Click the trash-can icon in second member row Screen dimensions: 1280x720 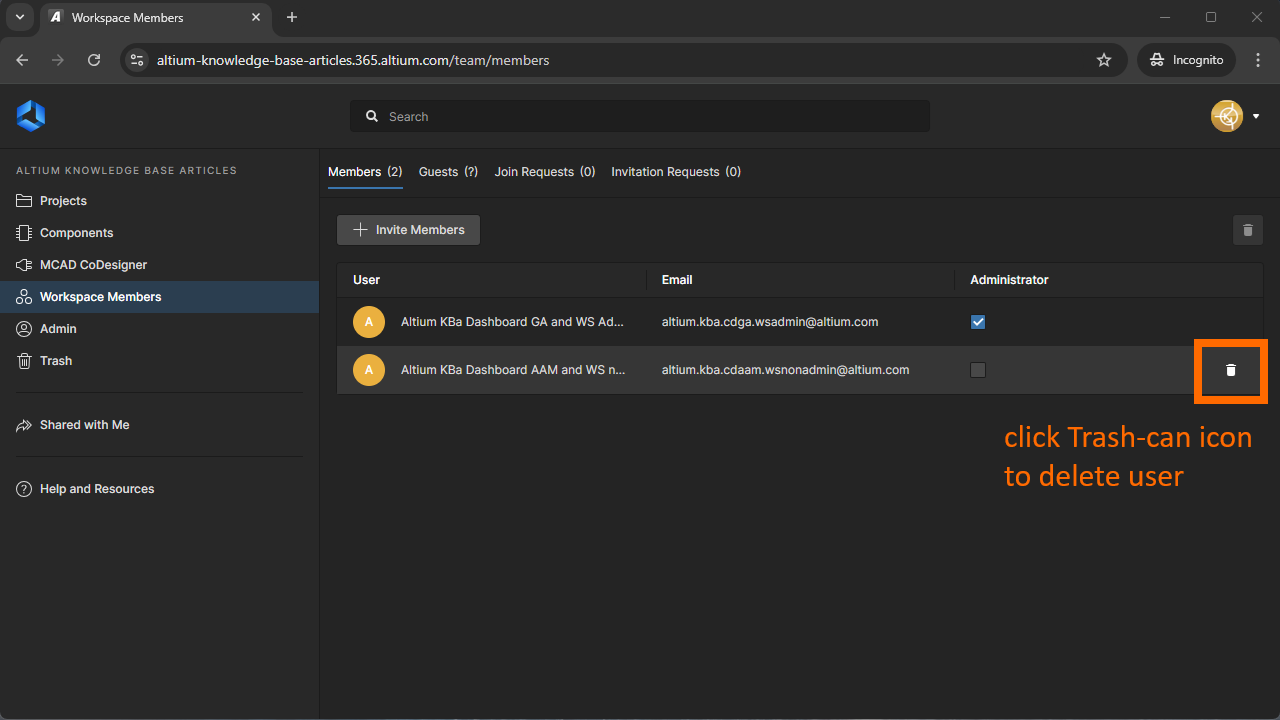[1231, 370]
